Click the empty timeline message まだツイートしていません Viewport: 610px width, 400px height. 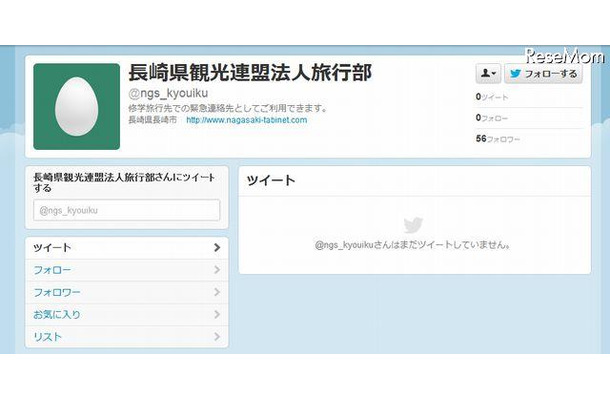[x=412, y=245]
